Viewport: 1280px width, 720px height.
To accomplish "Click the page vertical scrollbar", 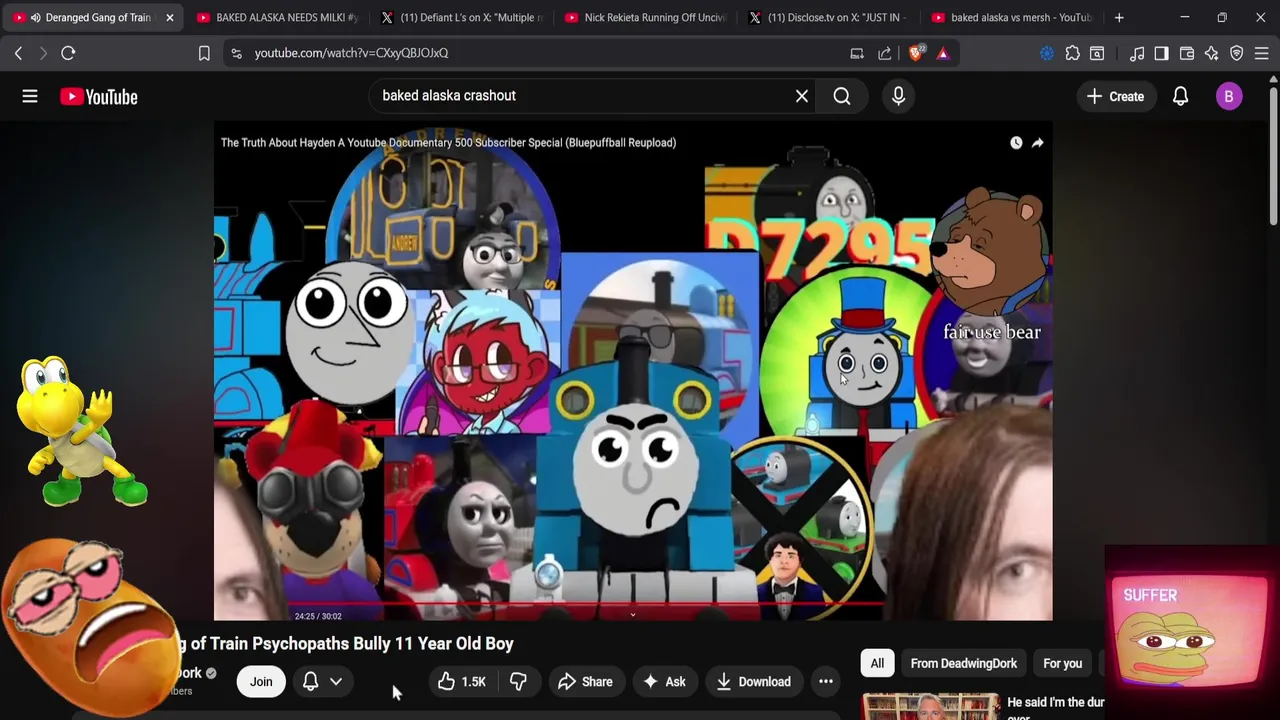I will click(x=1273, y=155).
